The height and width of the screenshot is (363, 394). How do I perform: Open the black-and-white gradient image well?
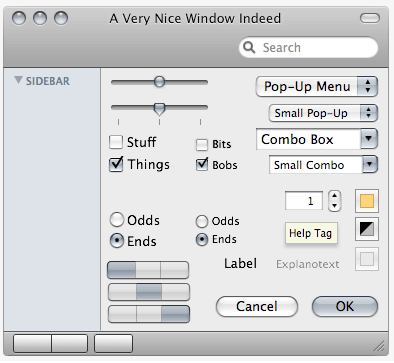point(367,229)
